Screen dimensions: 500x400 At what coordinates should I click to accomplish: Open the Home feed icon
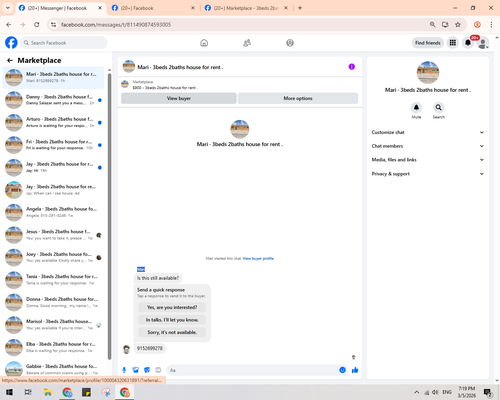click(204, 43)
